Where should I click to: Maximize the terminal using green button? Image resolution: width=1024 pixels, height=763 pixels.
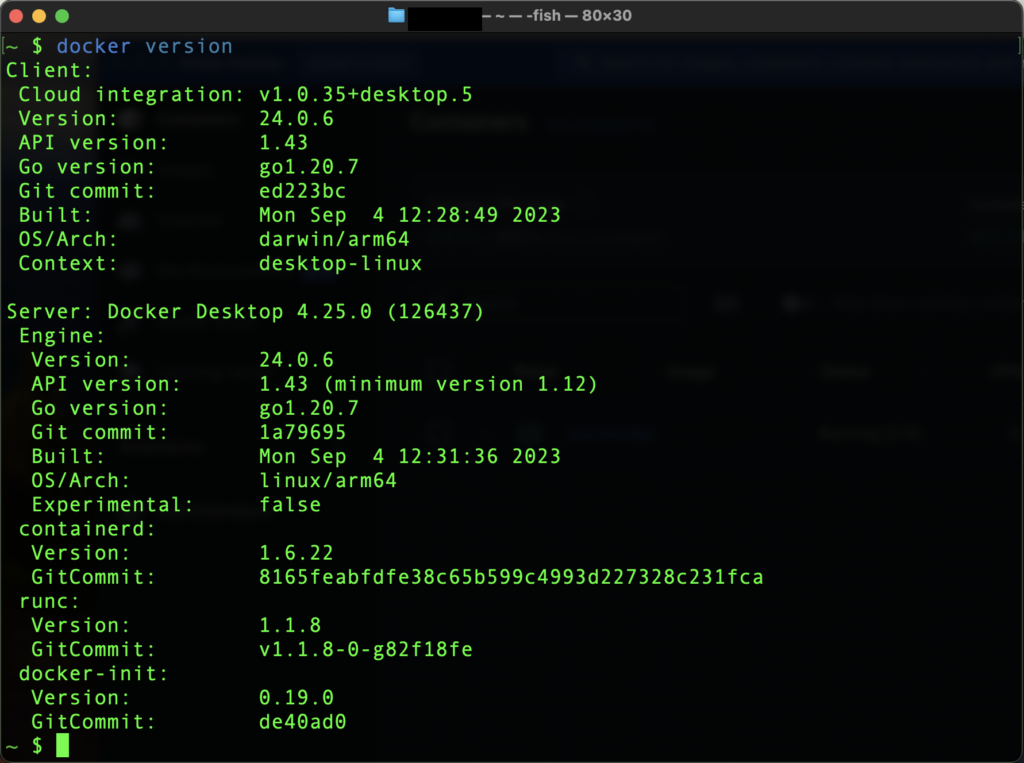point(62,16)
